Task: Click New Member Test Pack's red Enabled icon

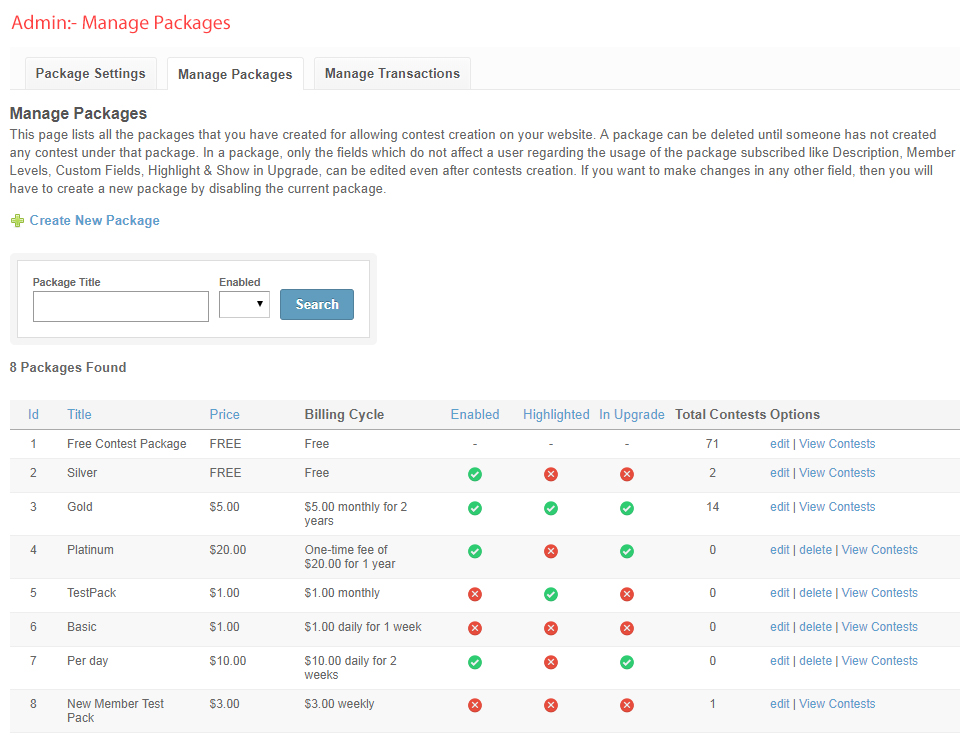Action: pos(475,705)
